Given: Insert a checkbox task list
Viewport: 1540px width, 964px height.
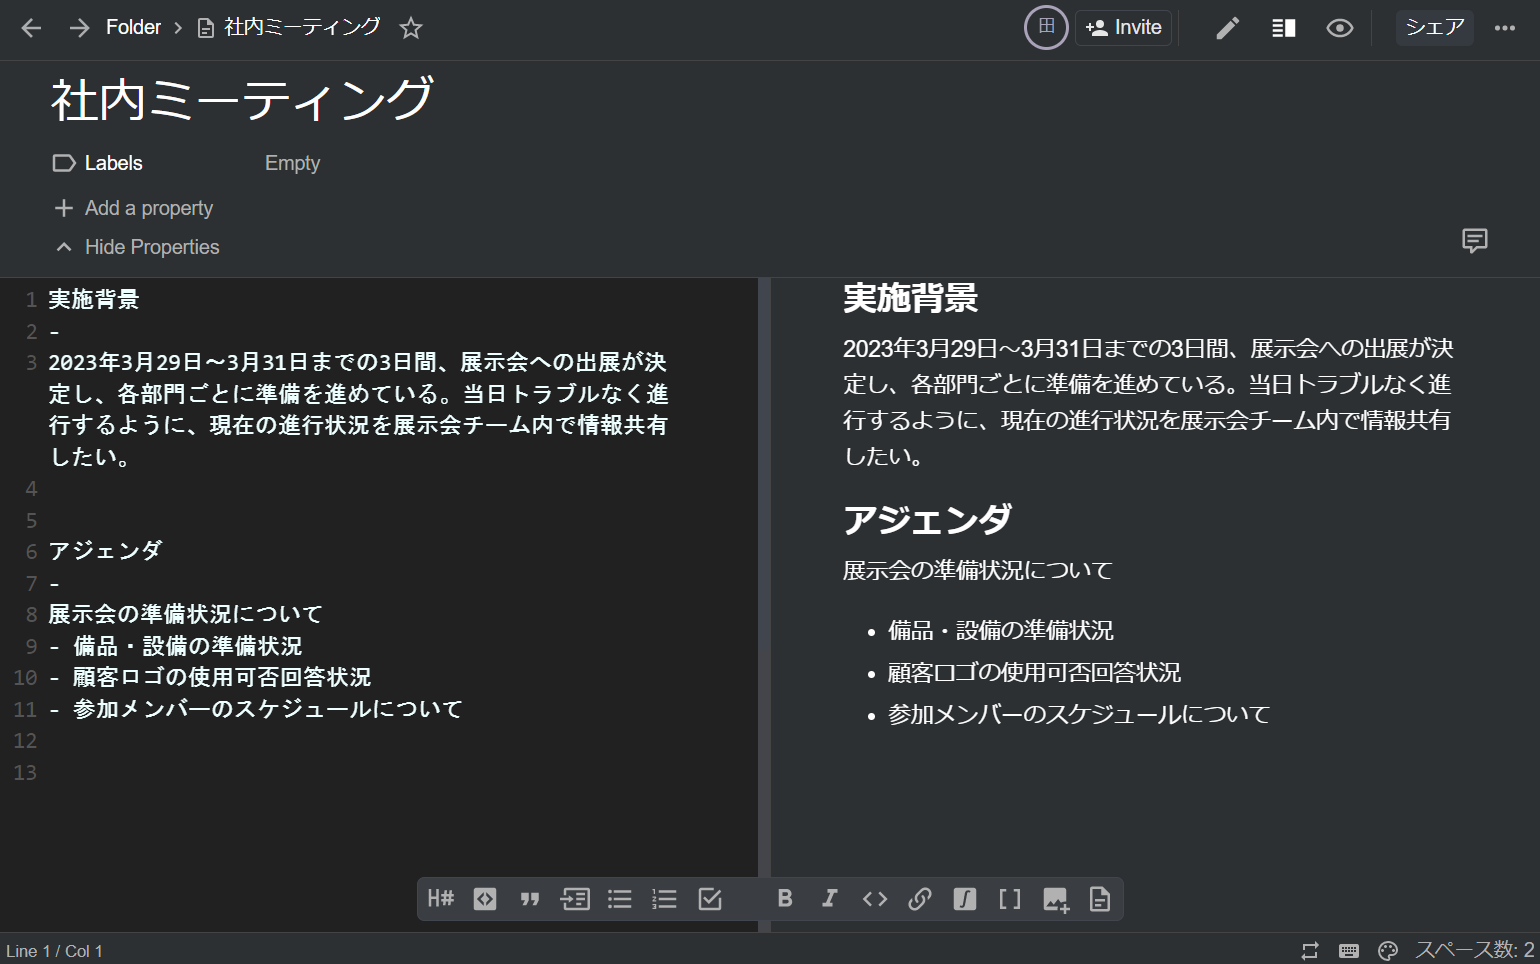Looking at the screenshot, I should (x=710, y=899).
